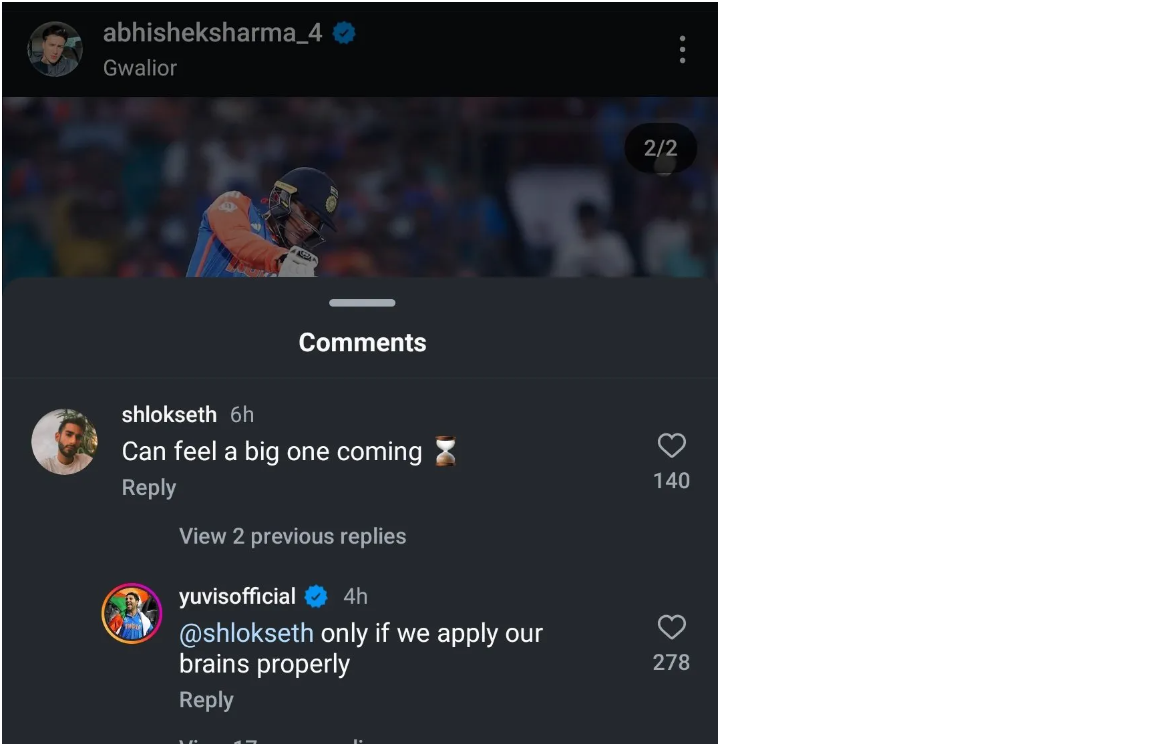Reply to yuvisofficial's comment

[206, 700]
